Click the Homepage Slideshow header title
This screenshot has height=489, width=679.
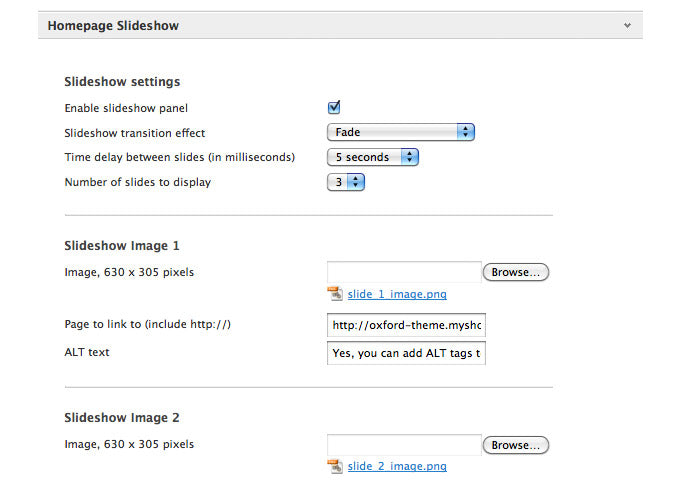pos(113,26)
